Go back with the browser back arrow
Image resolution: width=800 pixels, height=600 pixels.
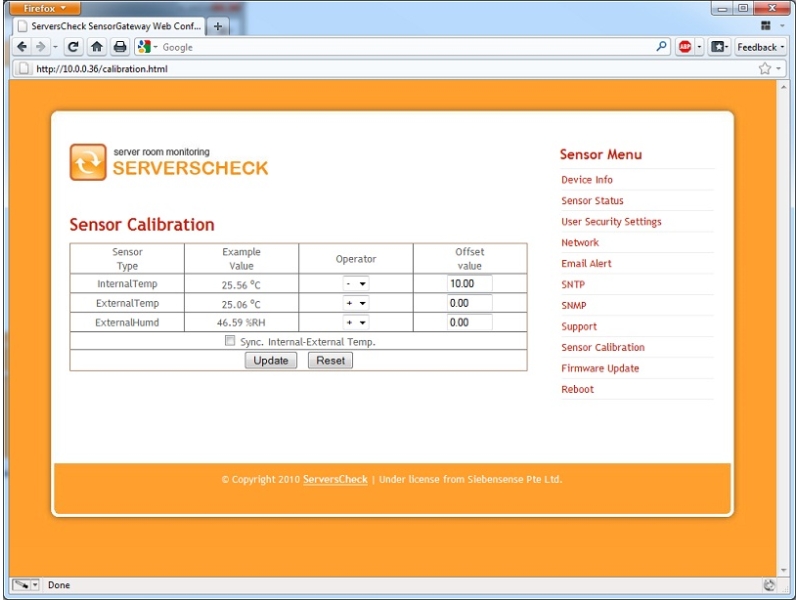[22, 47]
